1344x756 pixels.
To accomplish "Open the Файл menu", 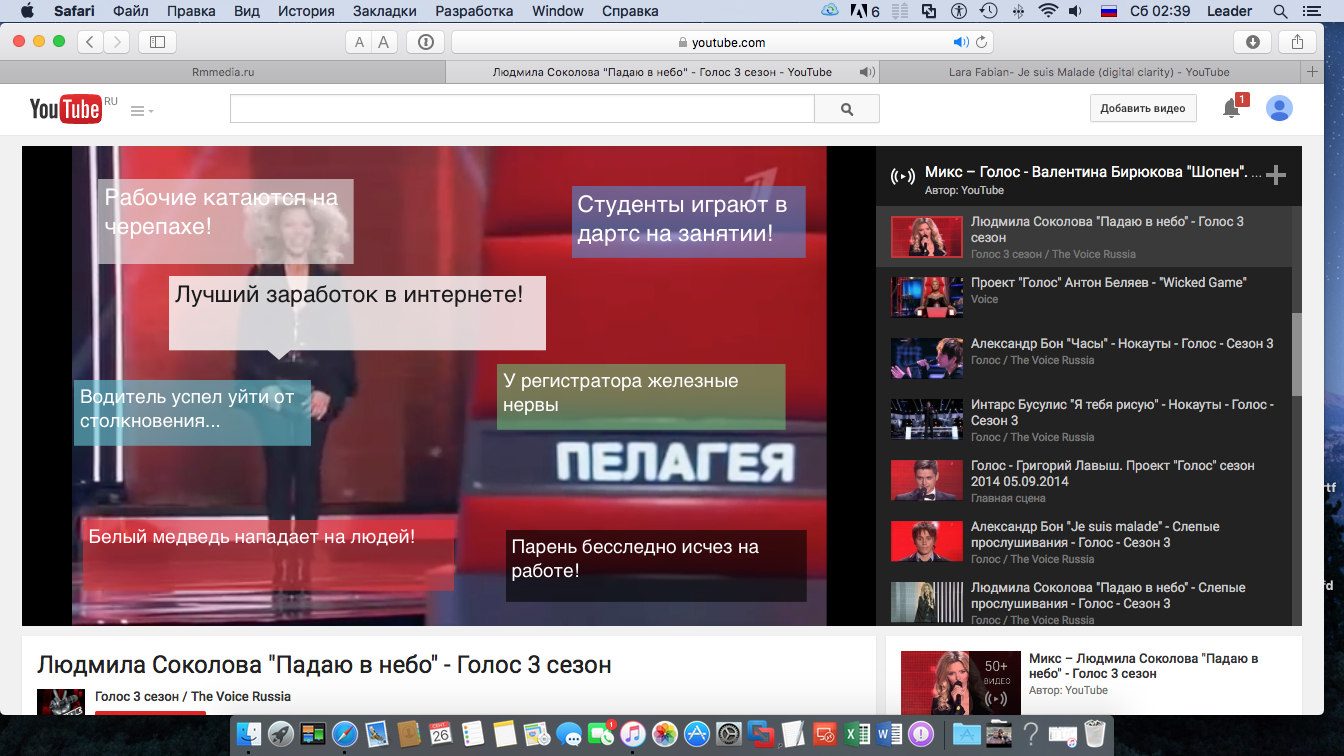I will pyautogui.click(x=132, y=11).
